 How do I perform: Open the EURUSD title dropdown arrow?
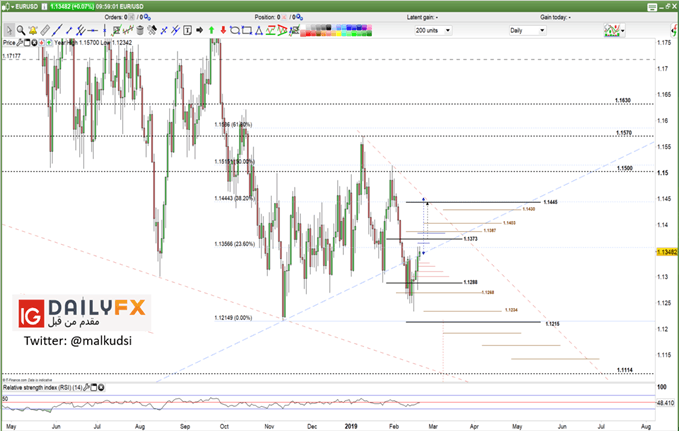13,6
